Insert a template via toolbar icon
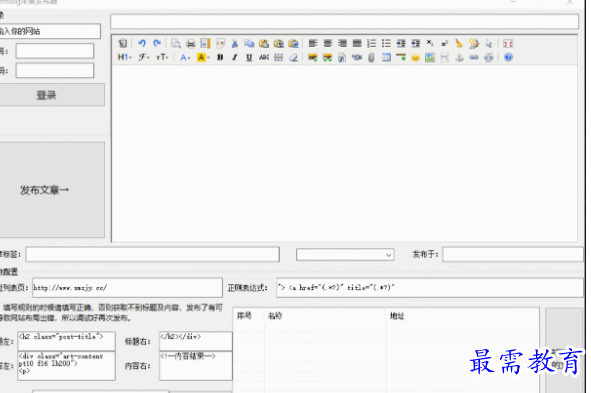Viewport: 591px width, 393px height. pyautogui.click(x=205, y=43)
